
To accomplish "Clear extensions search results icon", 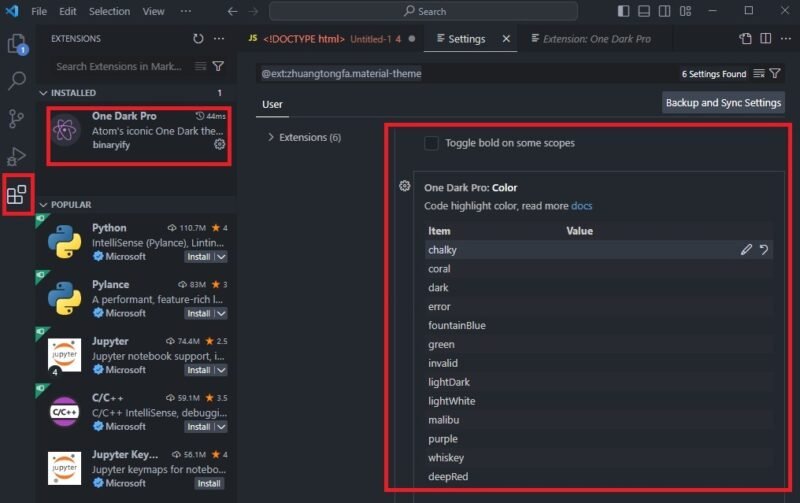I will [x=201, y=66].
